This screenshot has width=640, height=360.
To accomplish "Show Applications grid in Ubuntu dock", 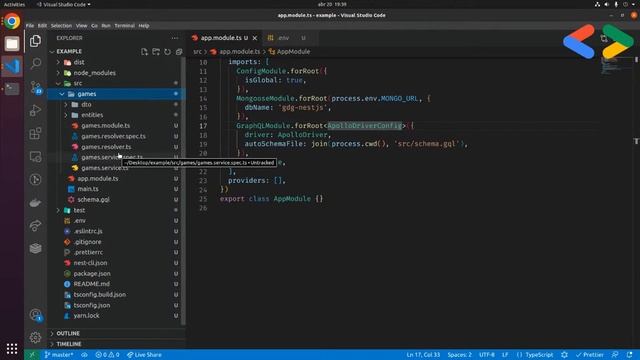I will click(x=12, y=349).
